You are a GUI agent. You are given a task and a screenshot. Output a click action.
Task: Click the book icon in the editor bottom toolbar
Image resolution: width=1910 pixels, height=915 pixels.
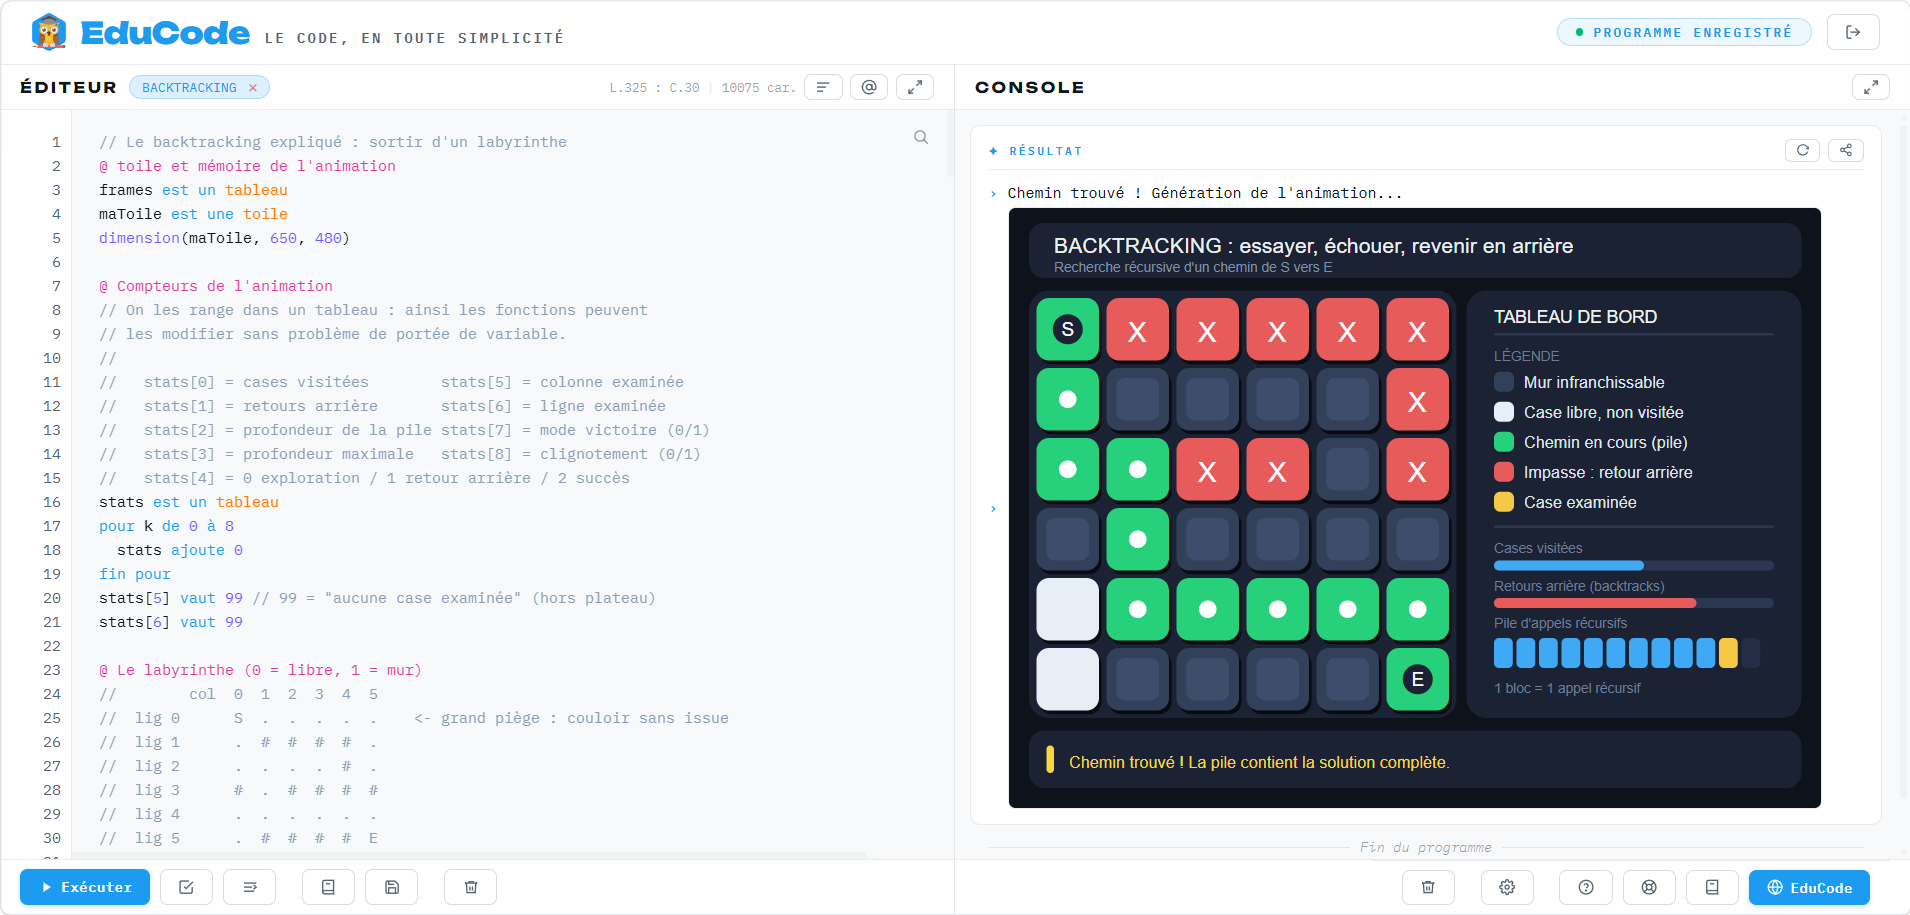pos(328,887)
